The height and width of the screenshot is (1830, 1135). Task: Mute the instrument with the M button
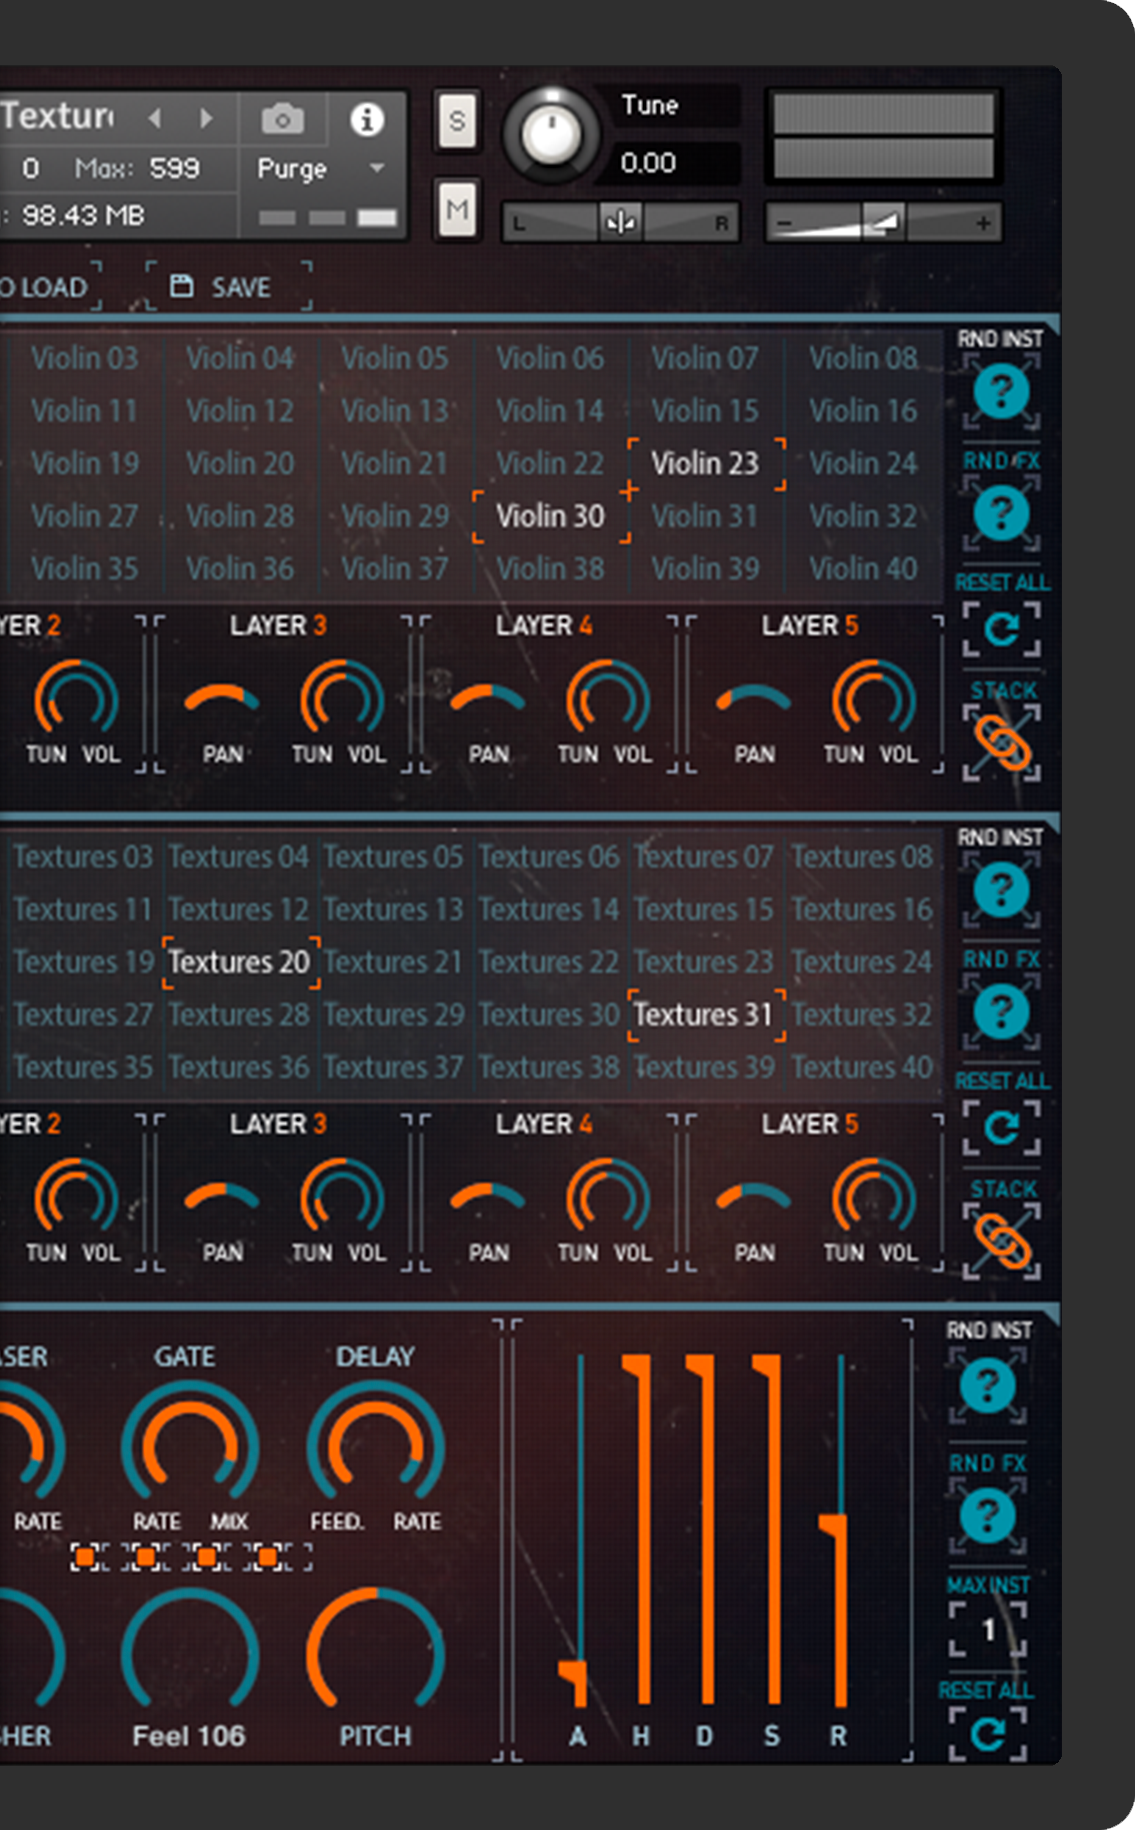tap(457, 209)
